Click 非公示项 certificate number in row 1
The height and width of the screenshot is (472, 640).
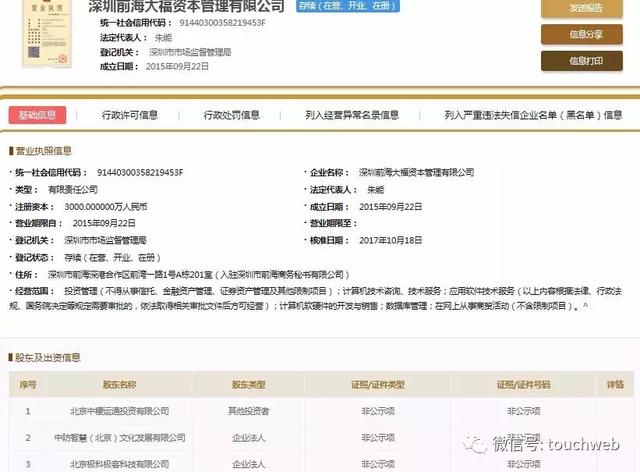[x=524, y=411]
